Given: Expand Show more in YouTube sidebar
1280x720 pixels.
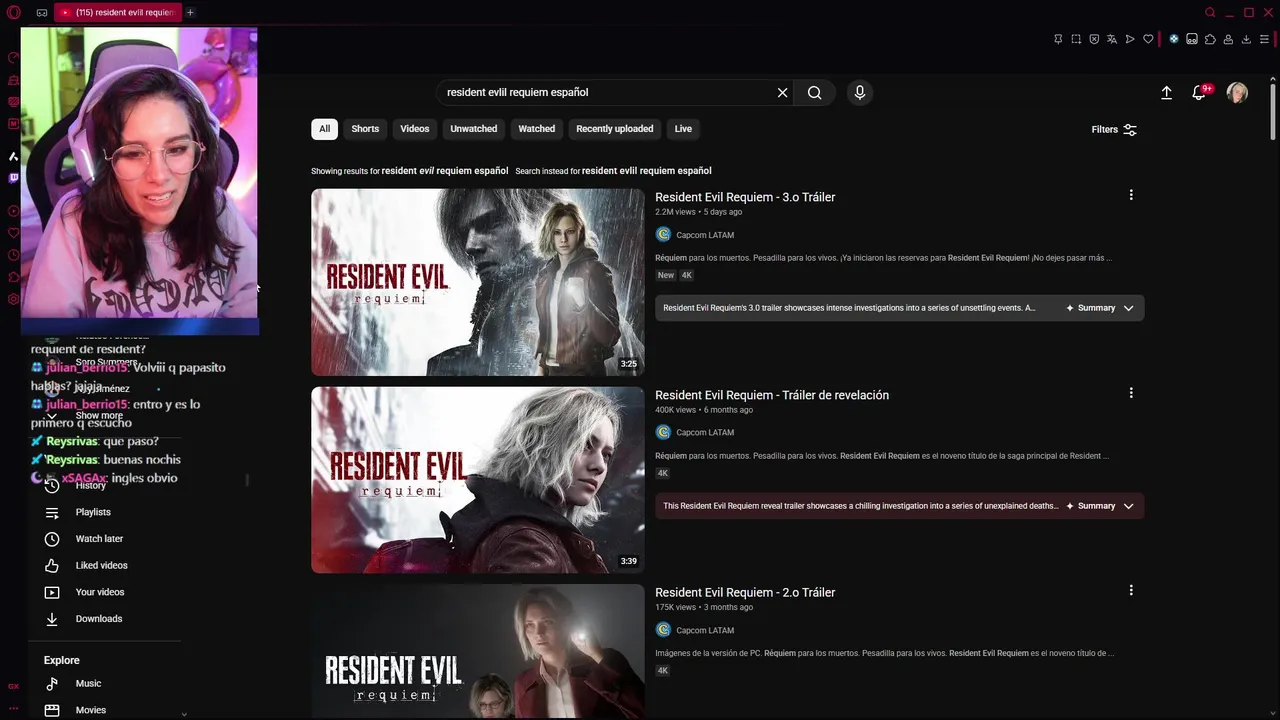Looking at the screenshot, I should coord(99,415).
